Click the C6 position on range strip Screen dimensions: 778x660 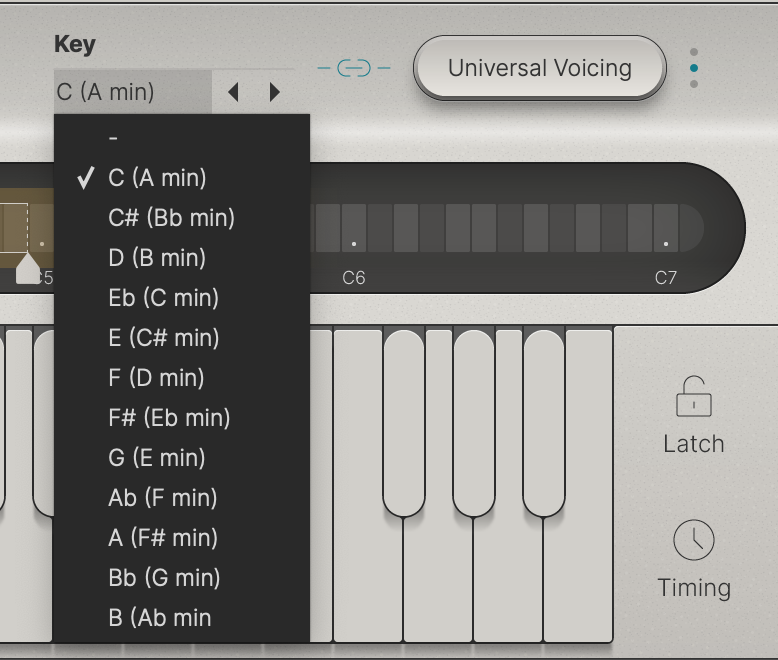(x=354, y=241)
